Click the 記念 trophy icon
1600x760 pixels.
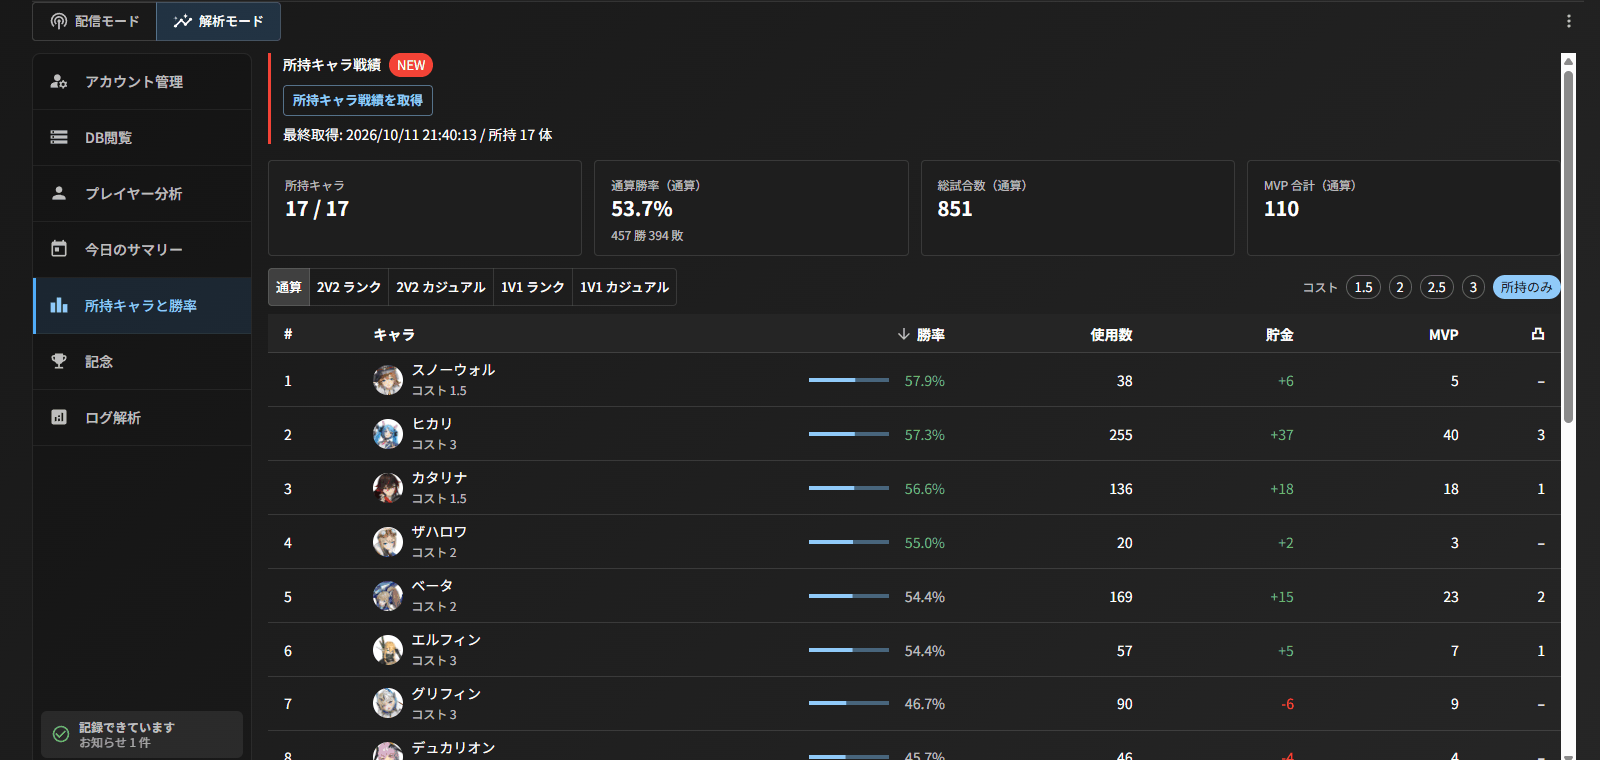click(x=59, y=361)
